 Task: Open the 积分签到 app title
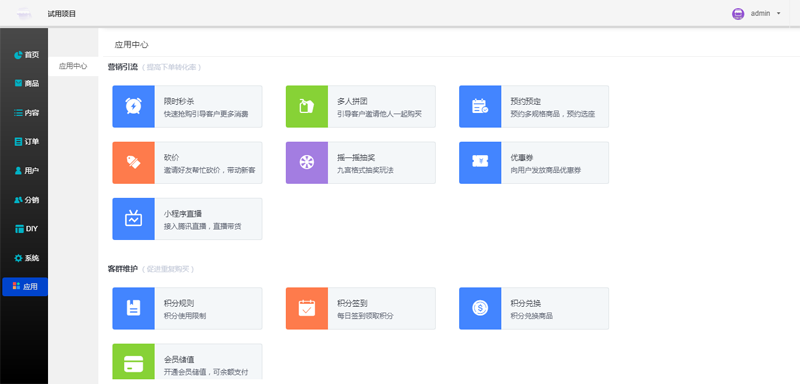(x=353, y=303)
